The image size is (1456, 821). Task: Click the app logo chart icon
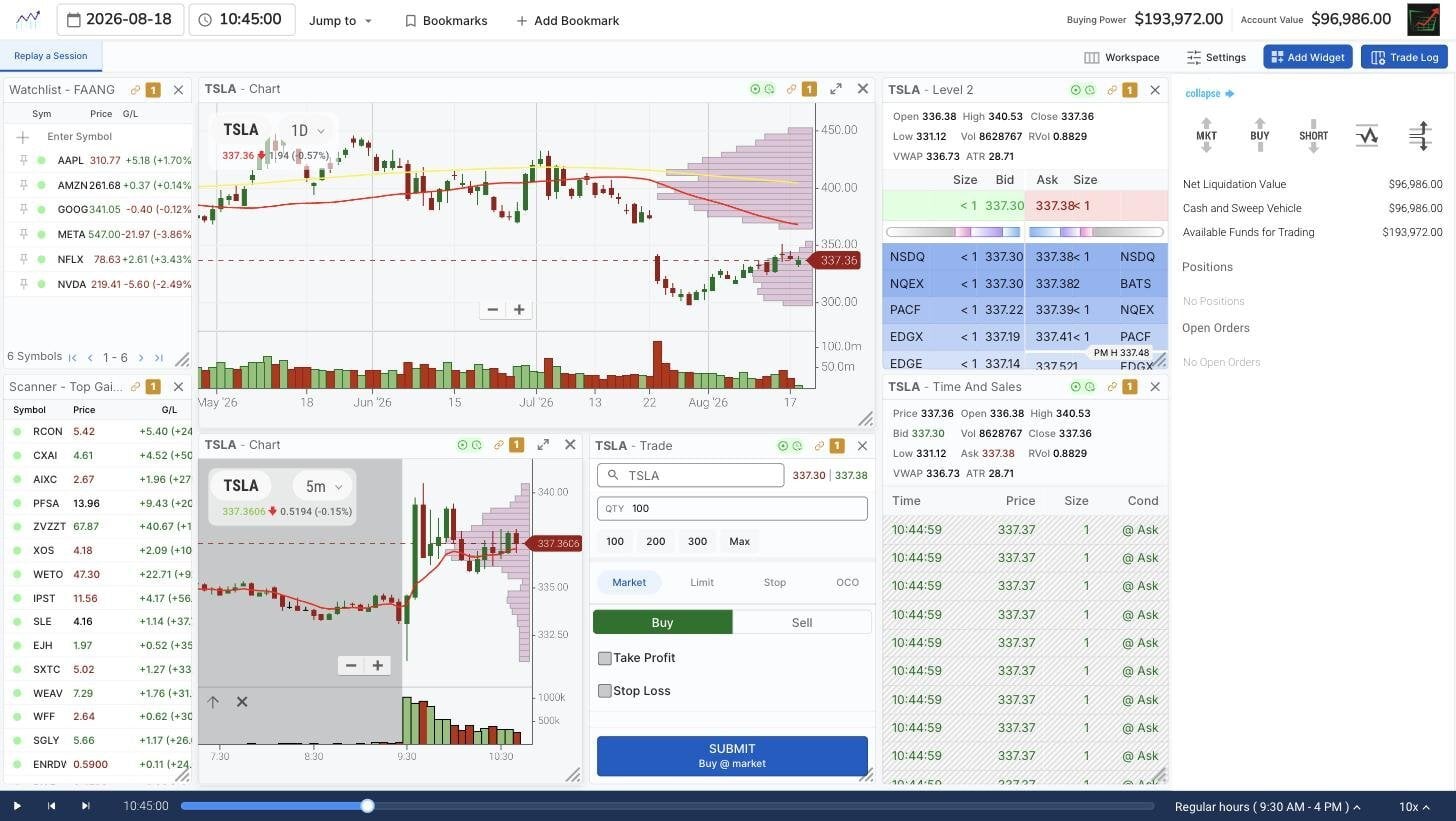point(28,19)
